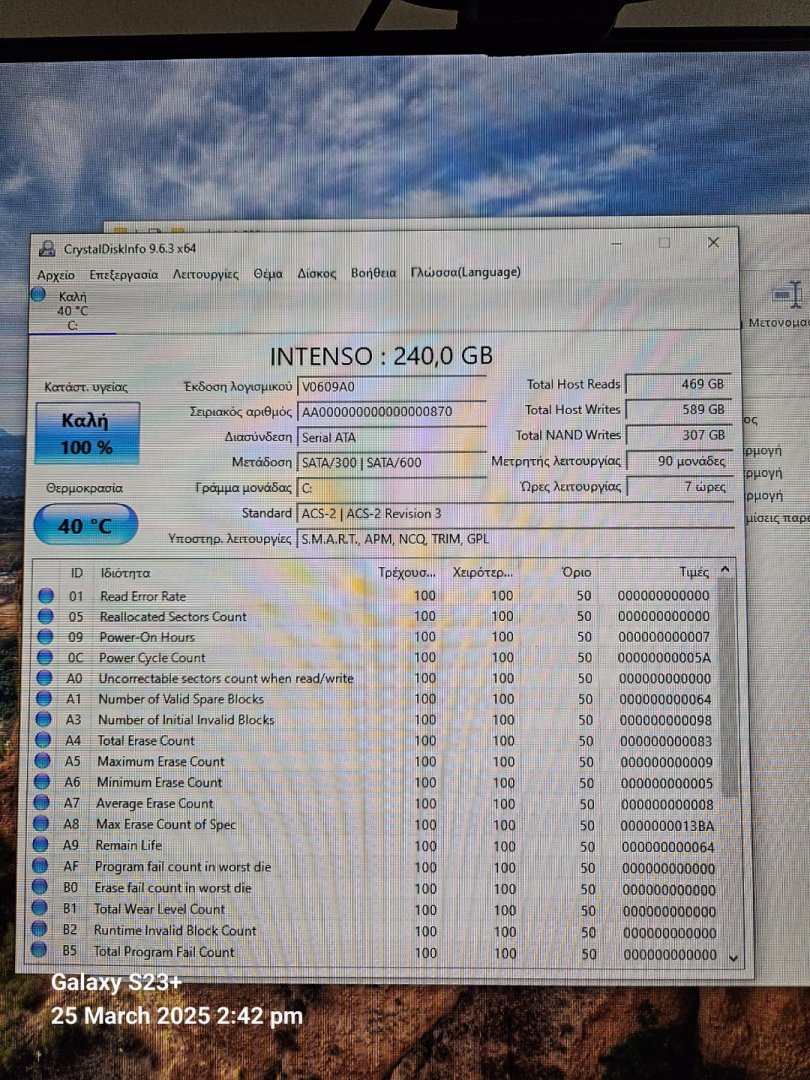
Task: Click the firmware field V0609A0
Action: click(x=392, y=386)
